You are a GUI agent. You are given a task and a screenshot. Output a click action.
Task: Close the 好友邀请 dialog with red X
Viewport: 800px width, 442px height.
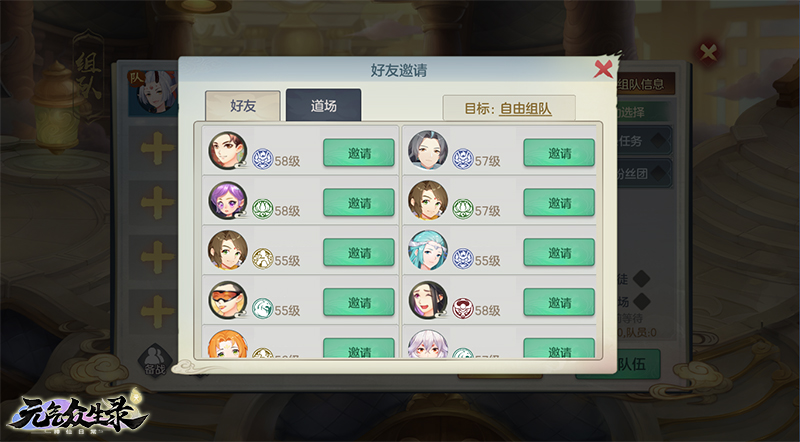tap(603, 69)
